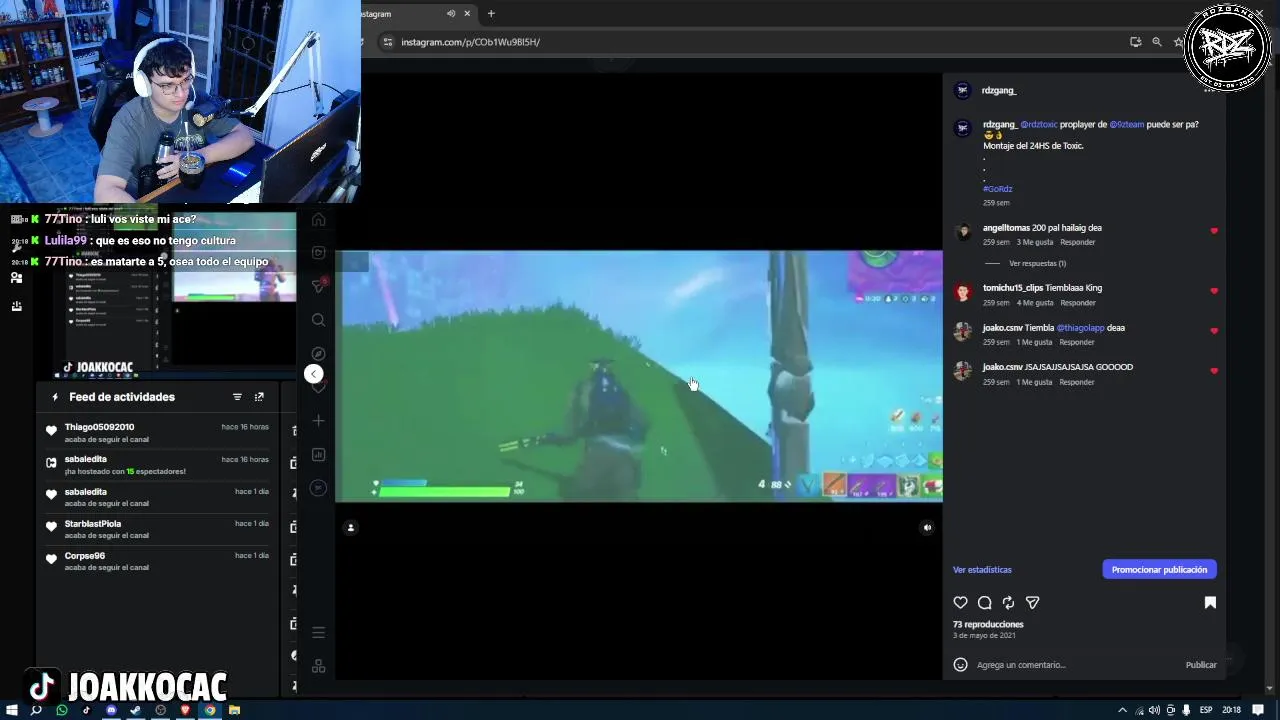Open File Explorer from the taskbar
The width and height of the screenshot is (1280, 720).
[x=234, y=710]
